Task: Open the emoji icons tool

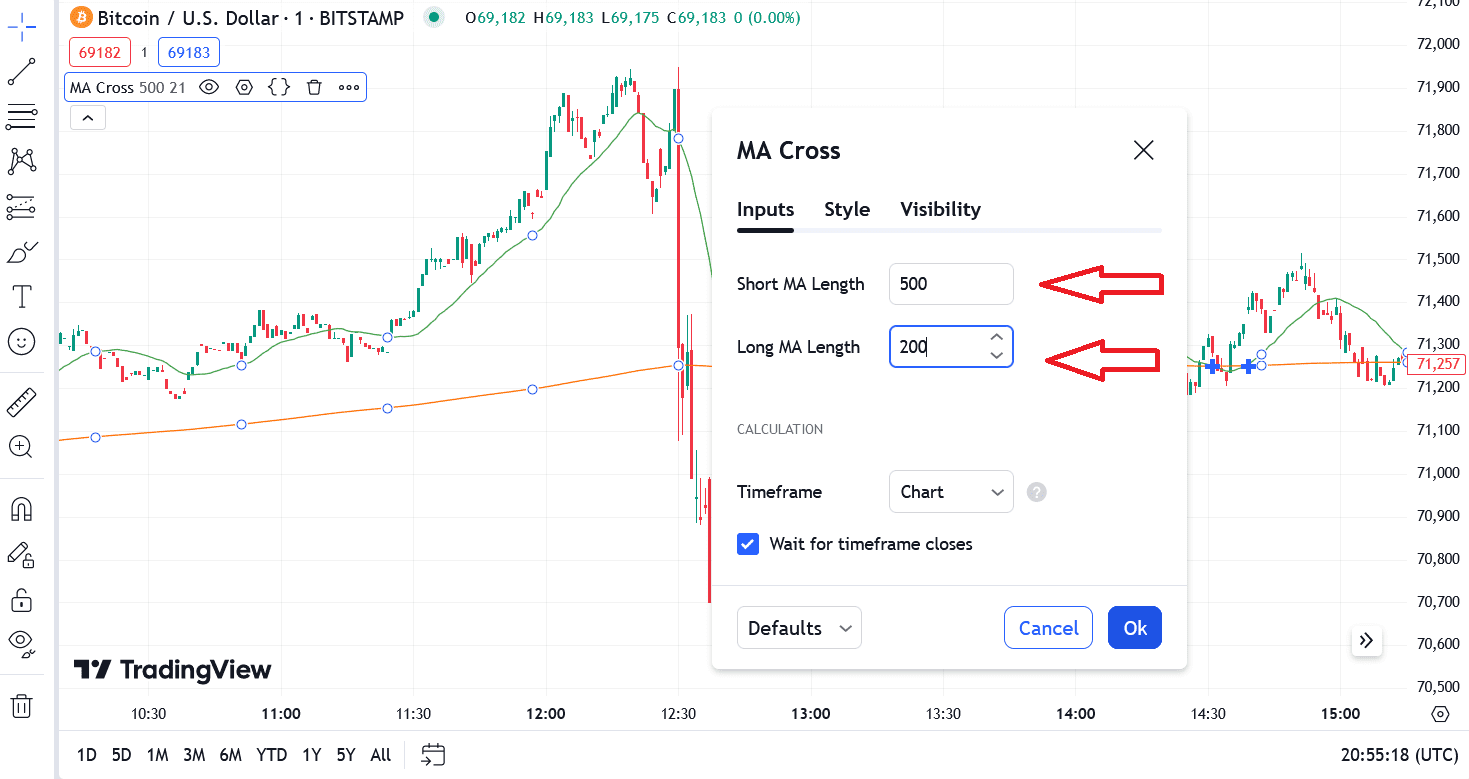Action: [22, 342]
